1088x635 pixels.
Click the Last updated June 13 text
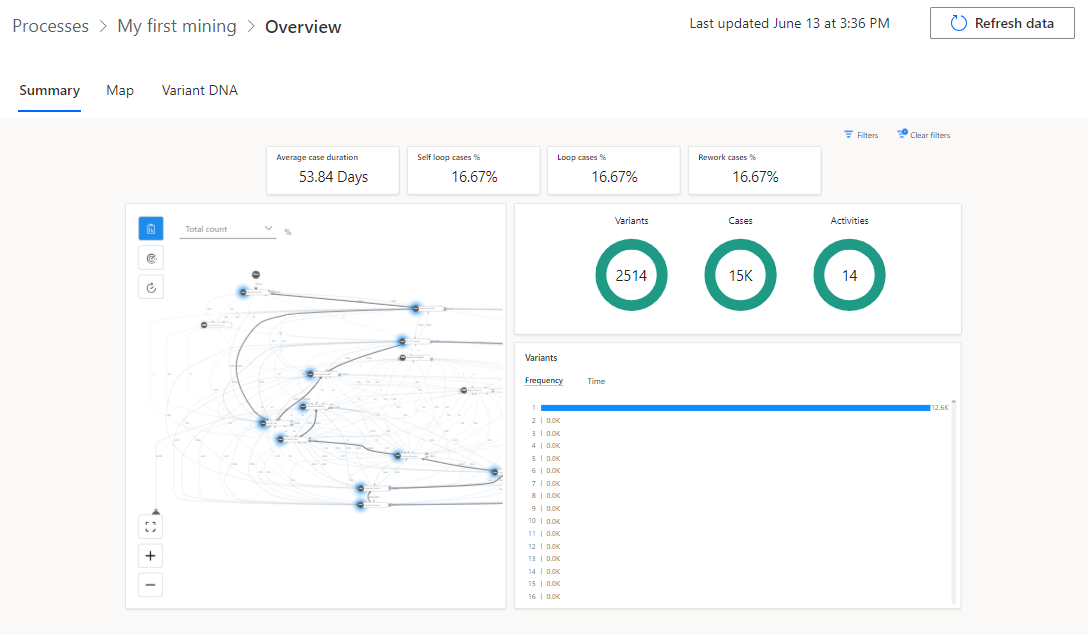pyautogui.click(x=790, y=24)
